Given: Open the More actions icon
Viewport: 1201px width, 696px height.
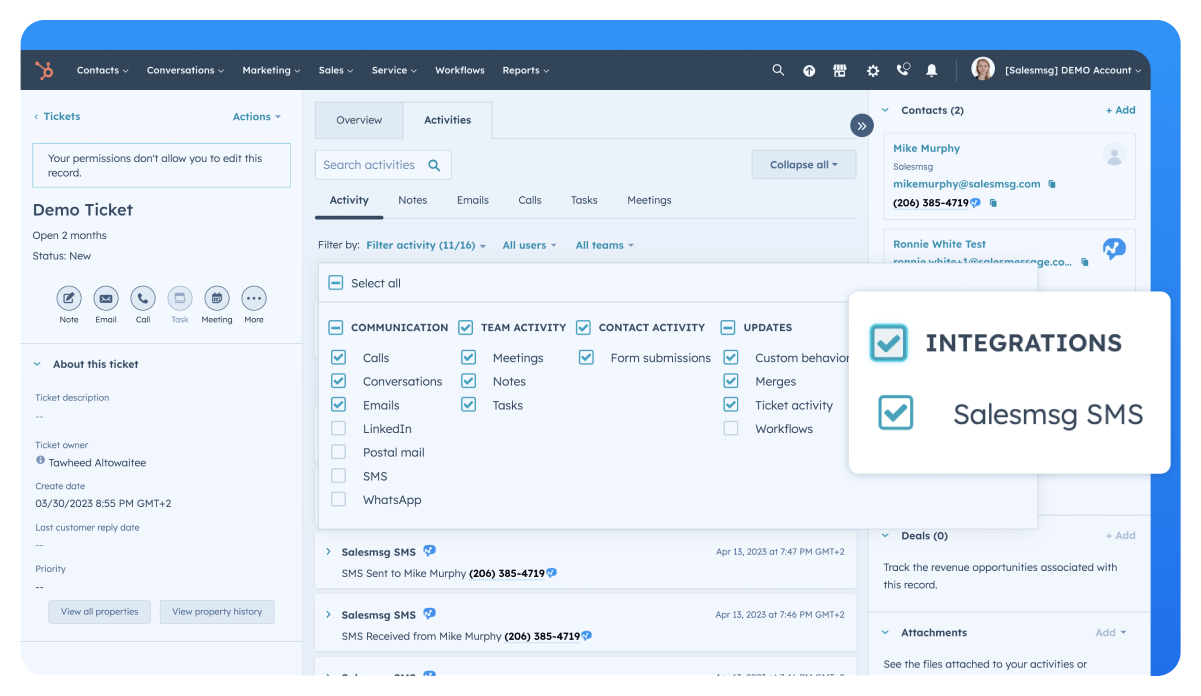Looking at the screenshot, I should 253,300.
